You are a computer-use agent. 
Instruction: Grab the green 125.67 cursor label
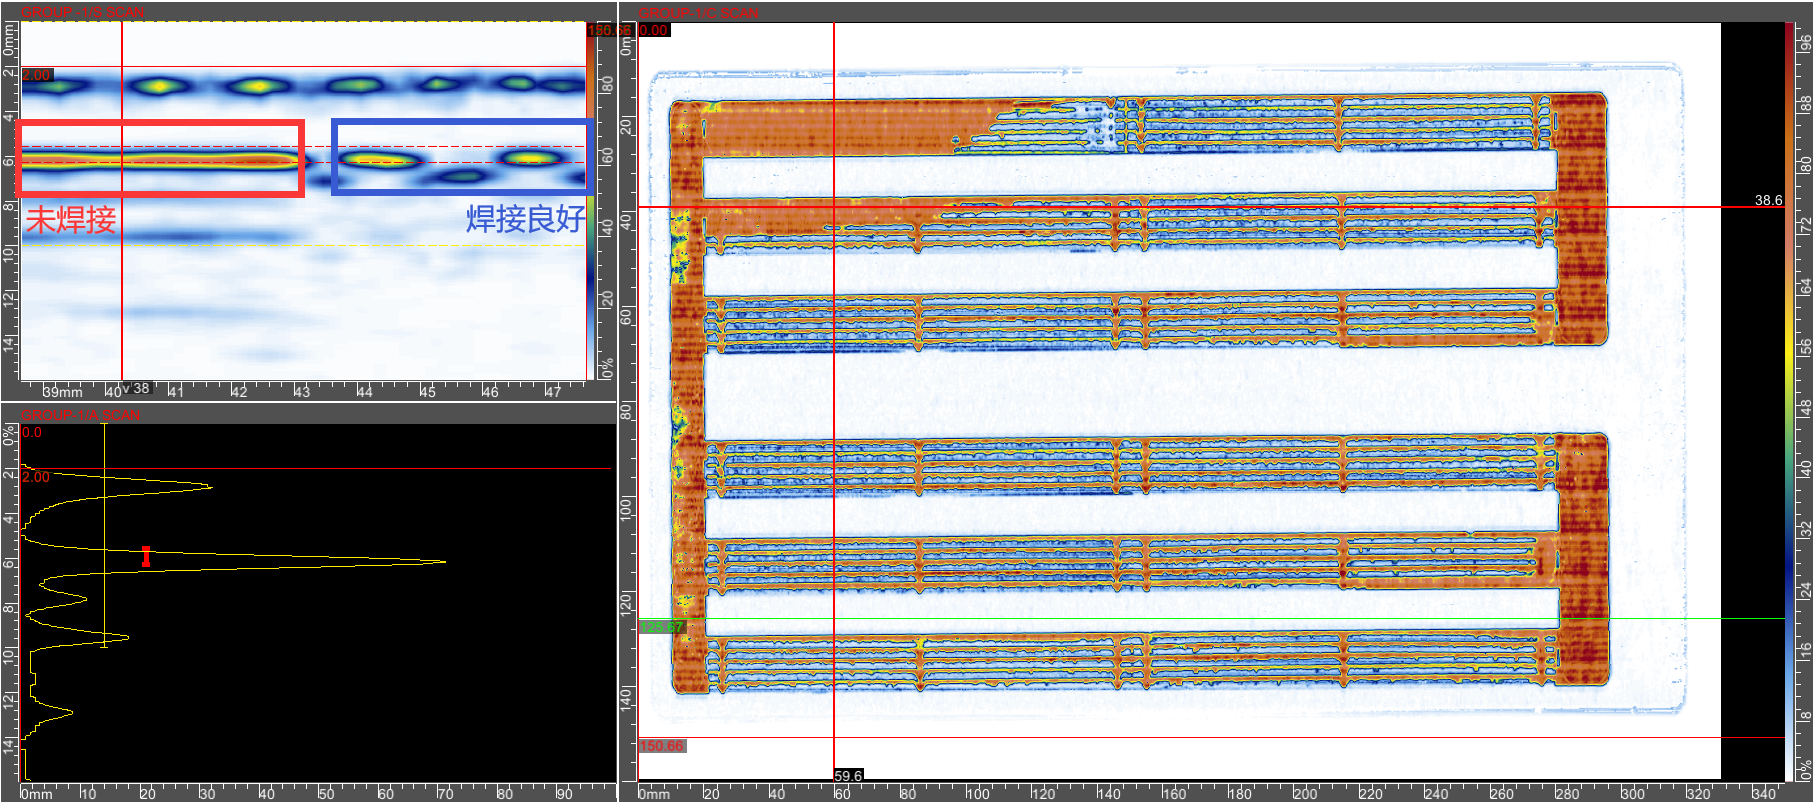661,627
